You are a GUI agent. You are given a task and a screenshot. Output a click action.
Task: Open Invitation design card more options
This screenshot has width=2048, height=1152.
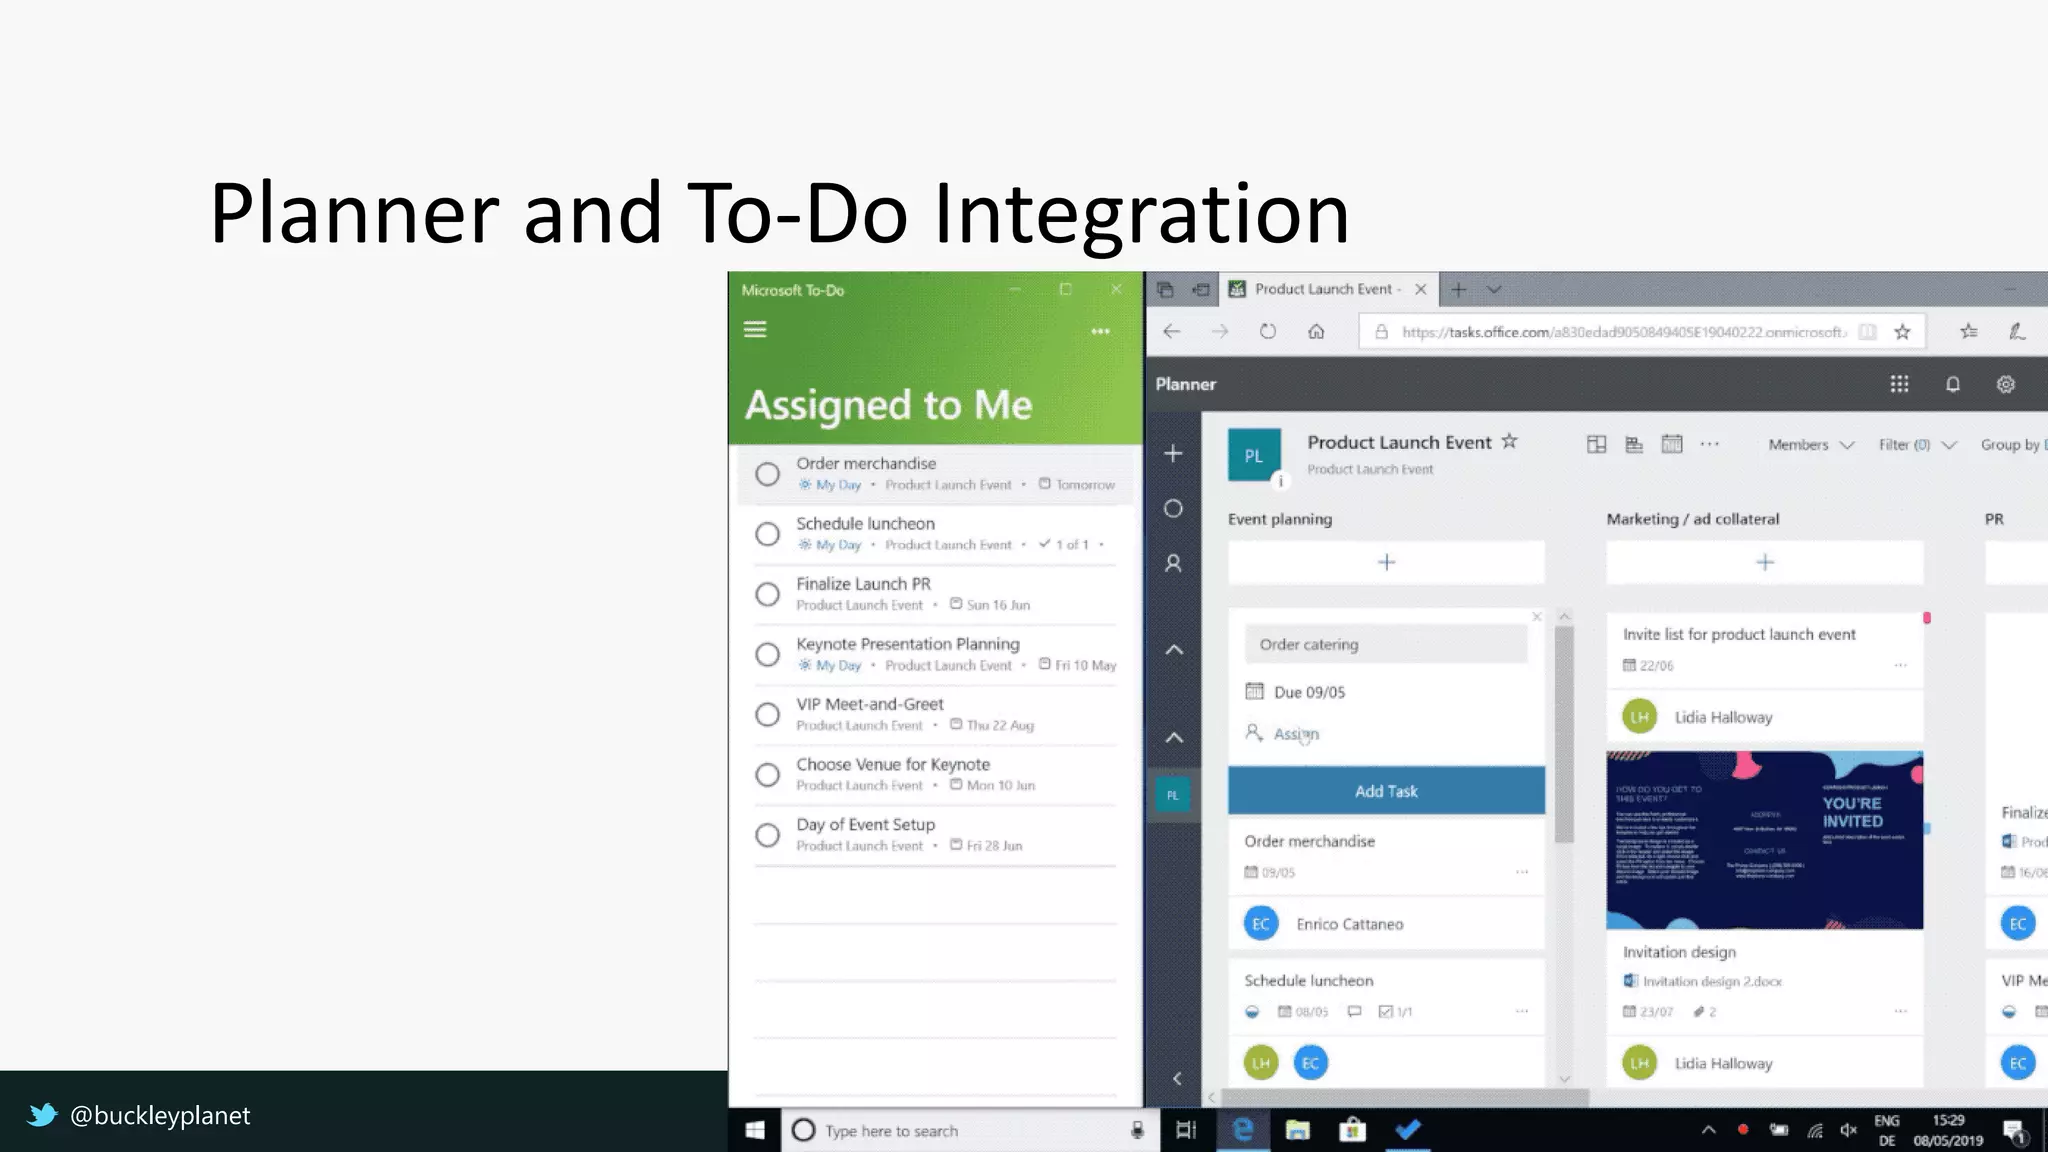tap(1900, 1011)
